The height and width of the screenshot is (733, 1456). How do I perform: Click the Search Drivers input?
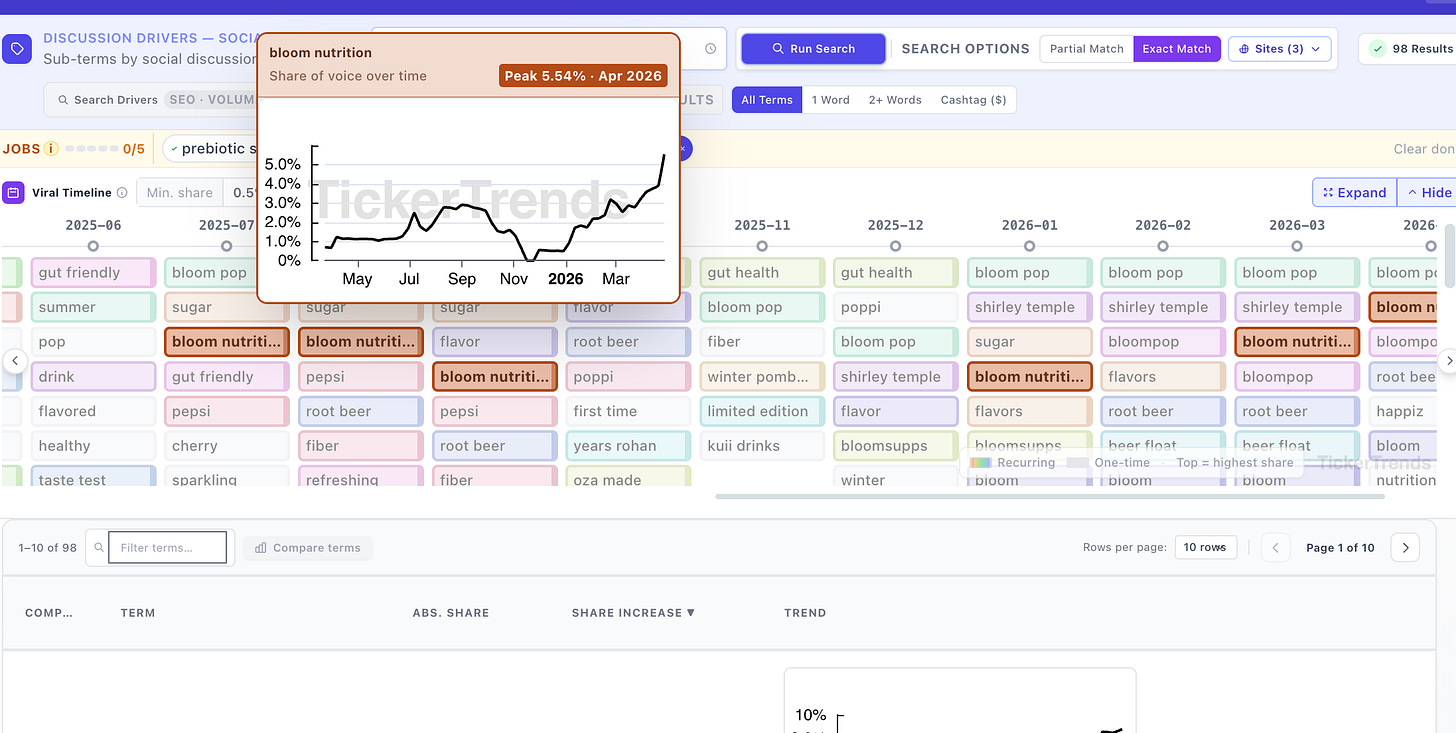click(x=150, y=100)
